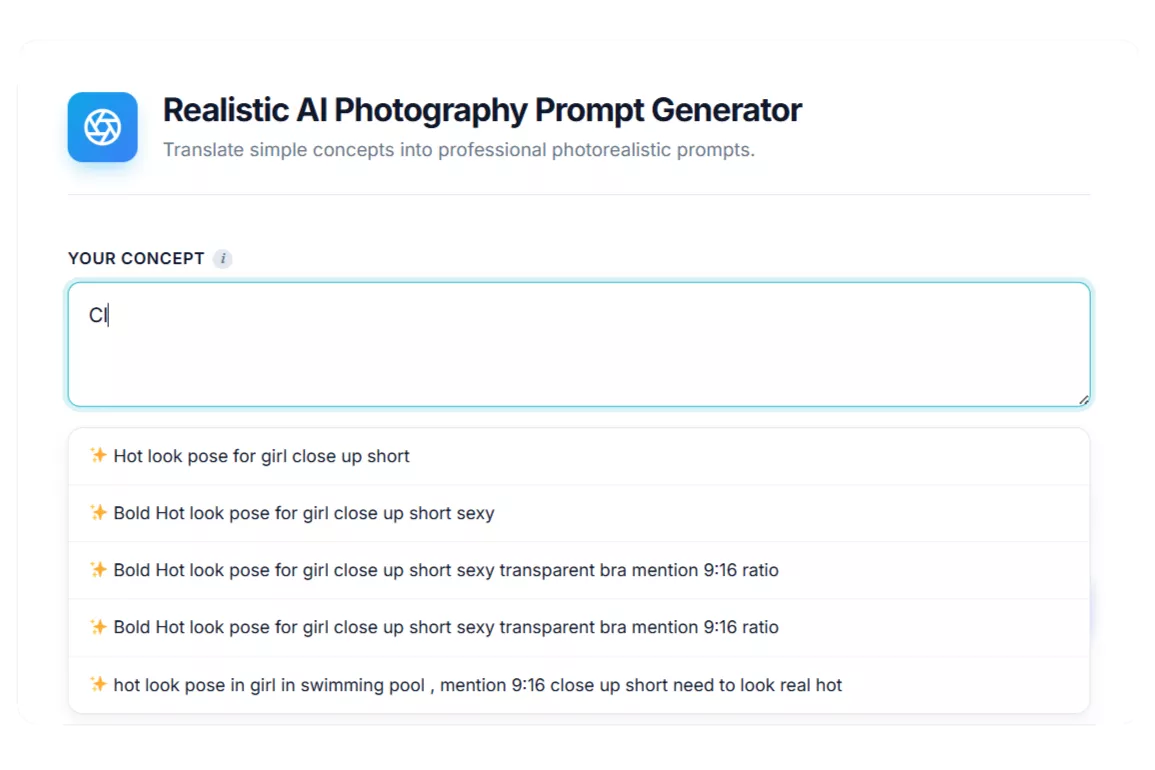Click the shutter aperture symbol in the header
The image size is (1155, 770).
(x=101, y=127)
